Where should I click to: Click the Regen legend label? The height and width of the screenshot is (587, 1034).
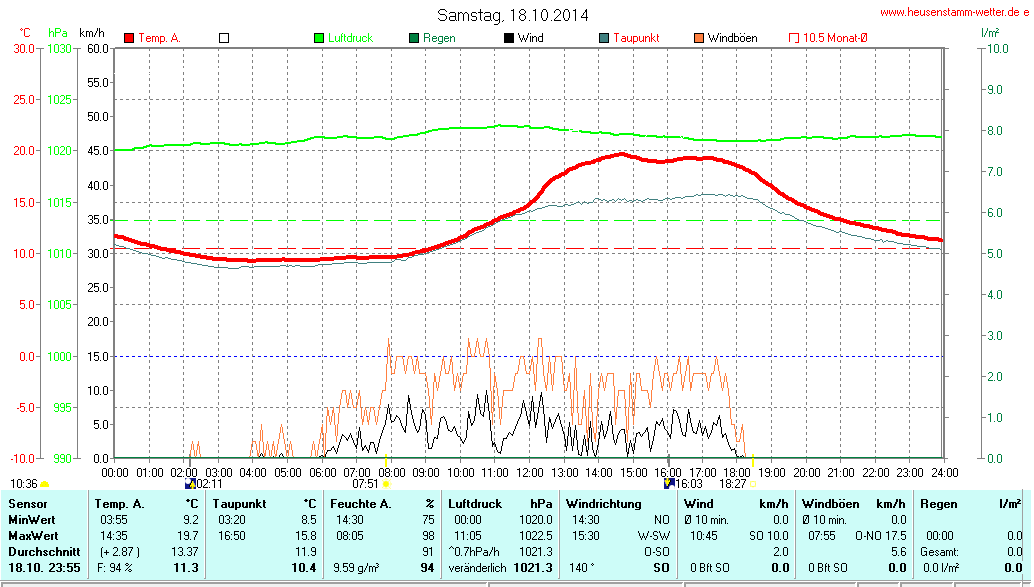439,38
